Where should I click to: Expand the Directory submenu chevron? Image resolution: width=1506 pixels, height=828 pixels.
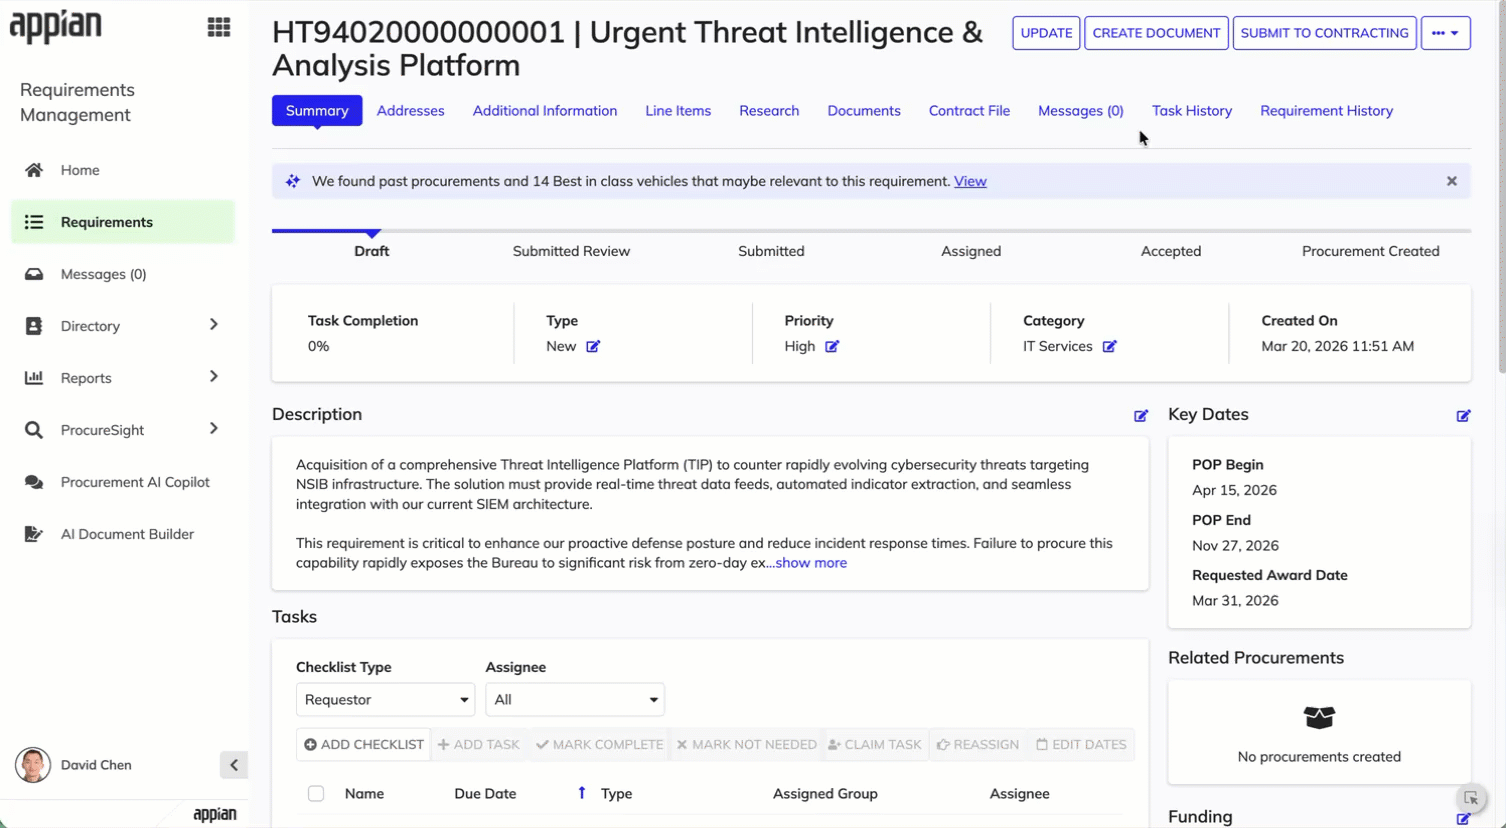[x=213, y=325]
